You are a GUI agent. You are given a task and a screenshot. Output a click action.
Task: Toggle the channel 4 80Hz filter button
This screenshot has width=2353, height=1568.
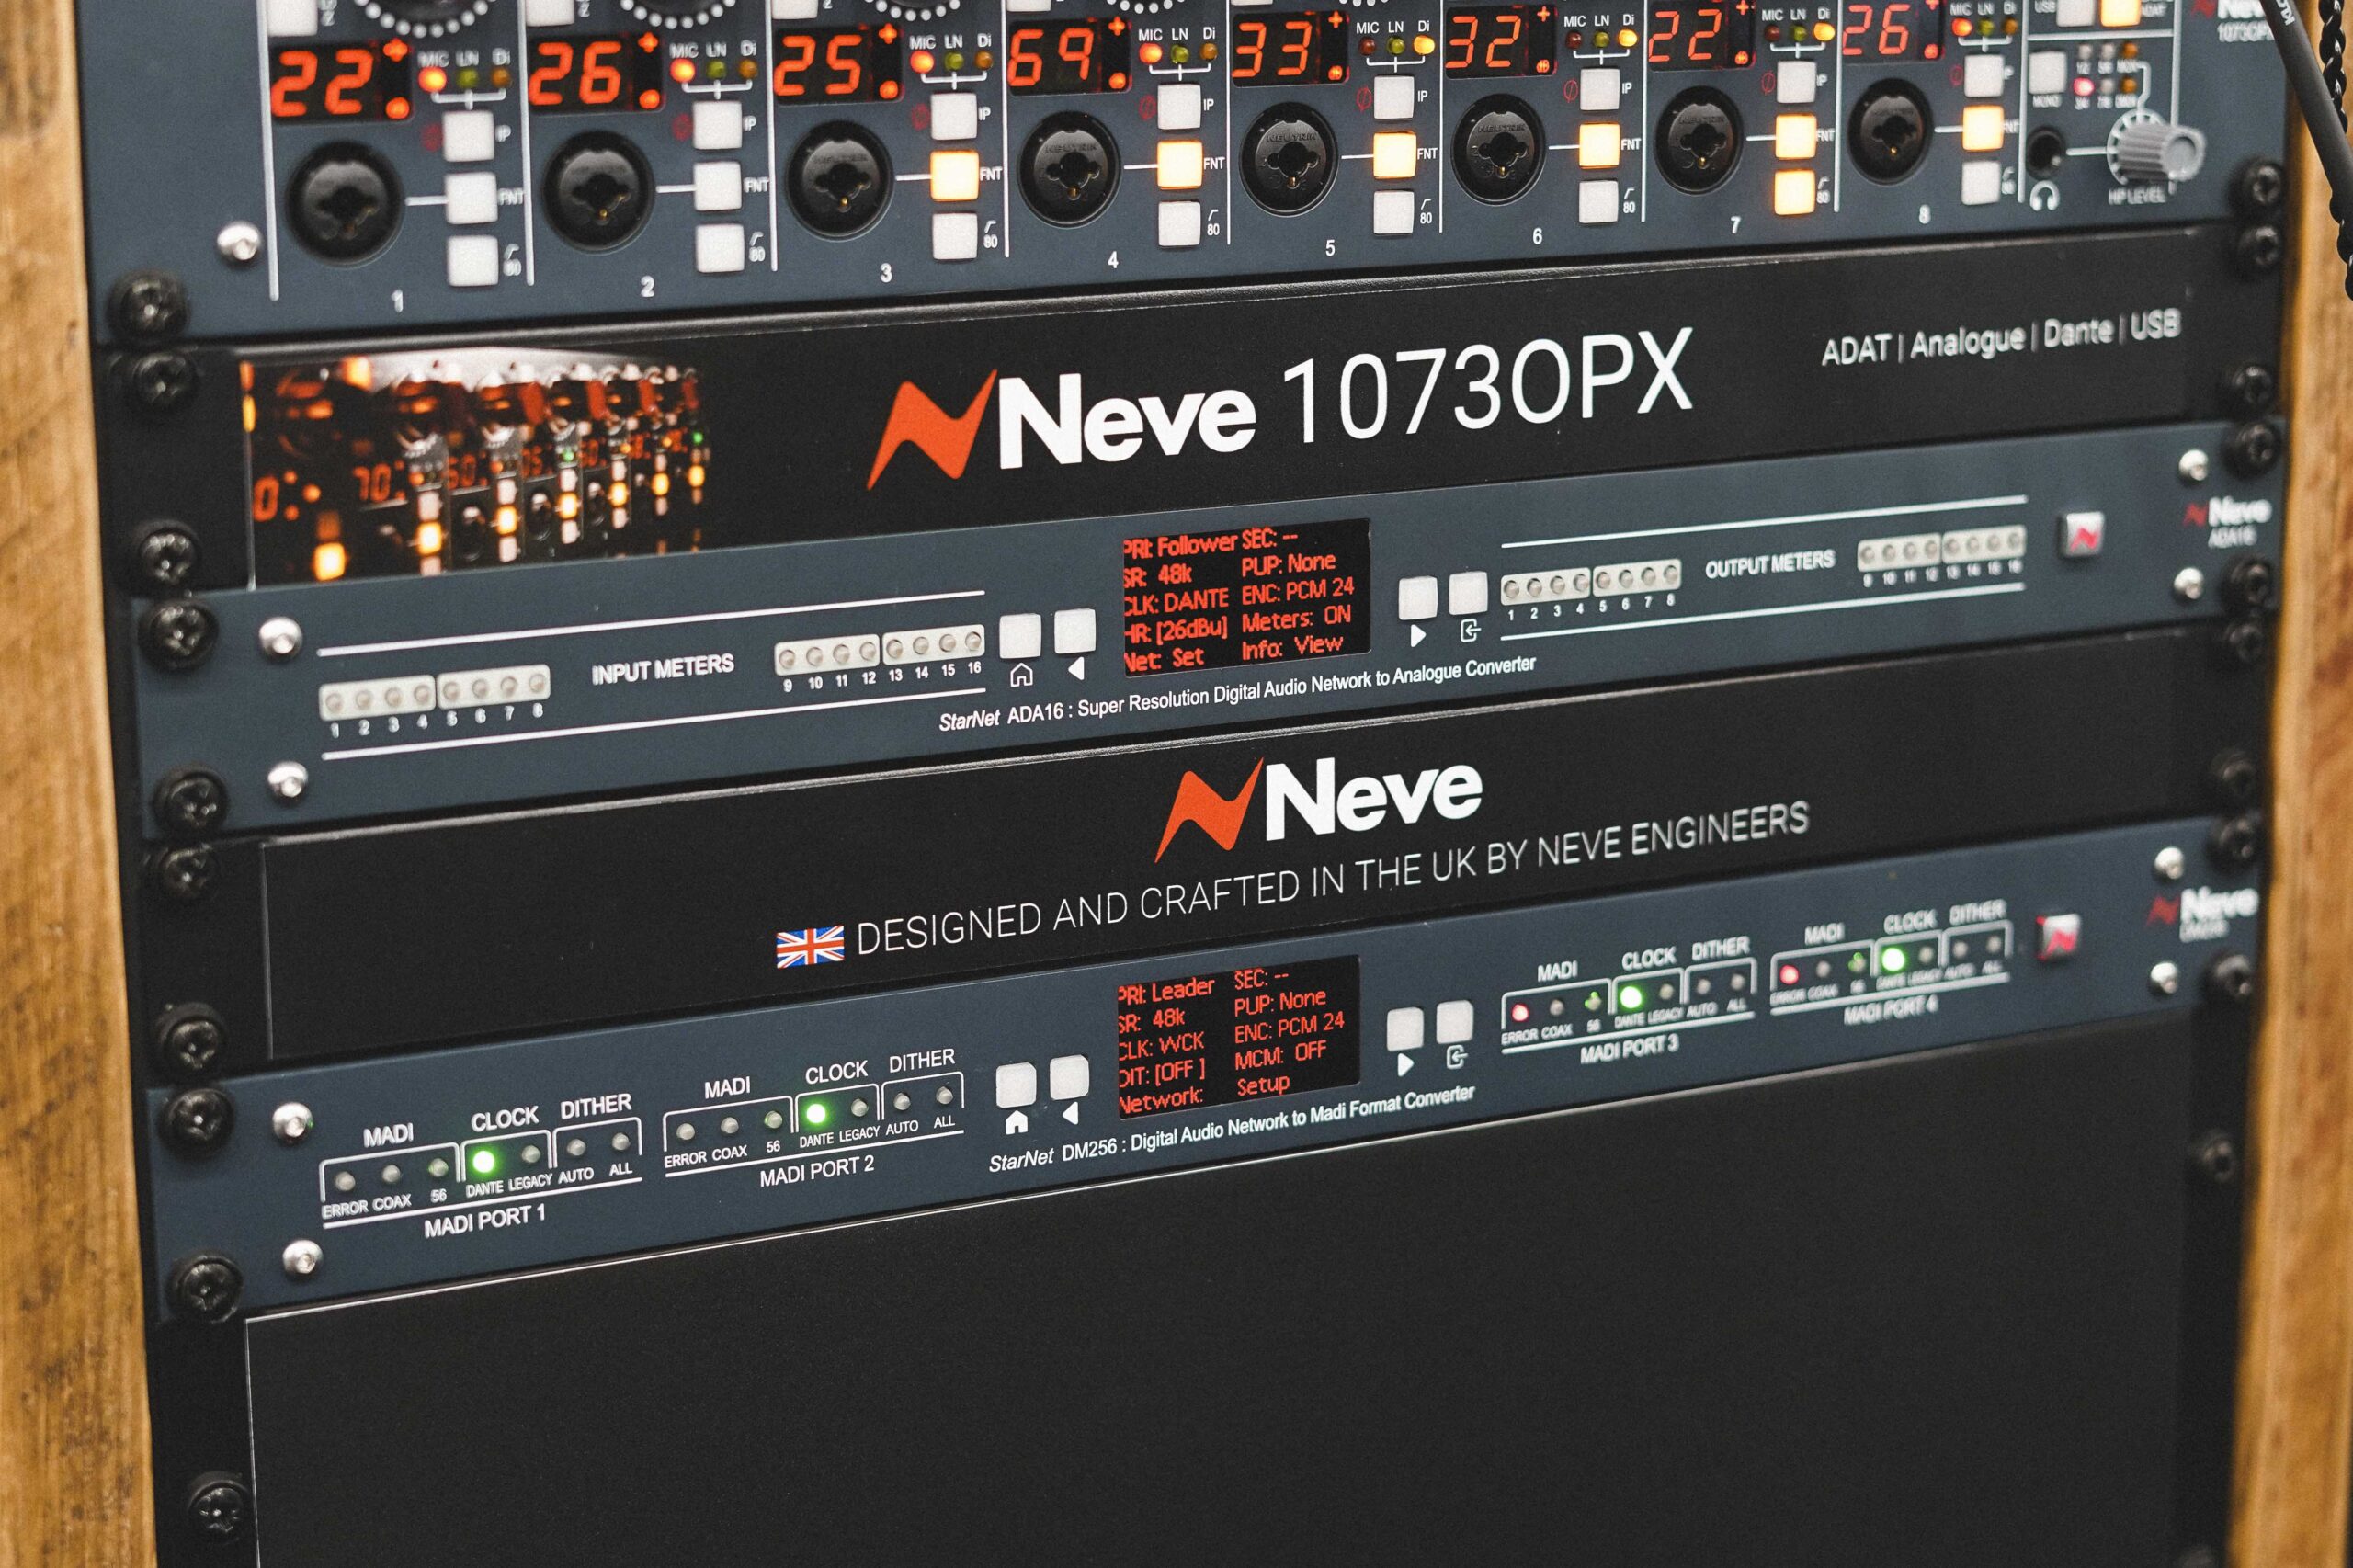click(1180, 223)
